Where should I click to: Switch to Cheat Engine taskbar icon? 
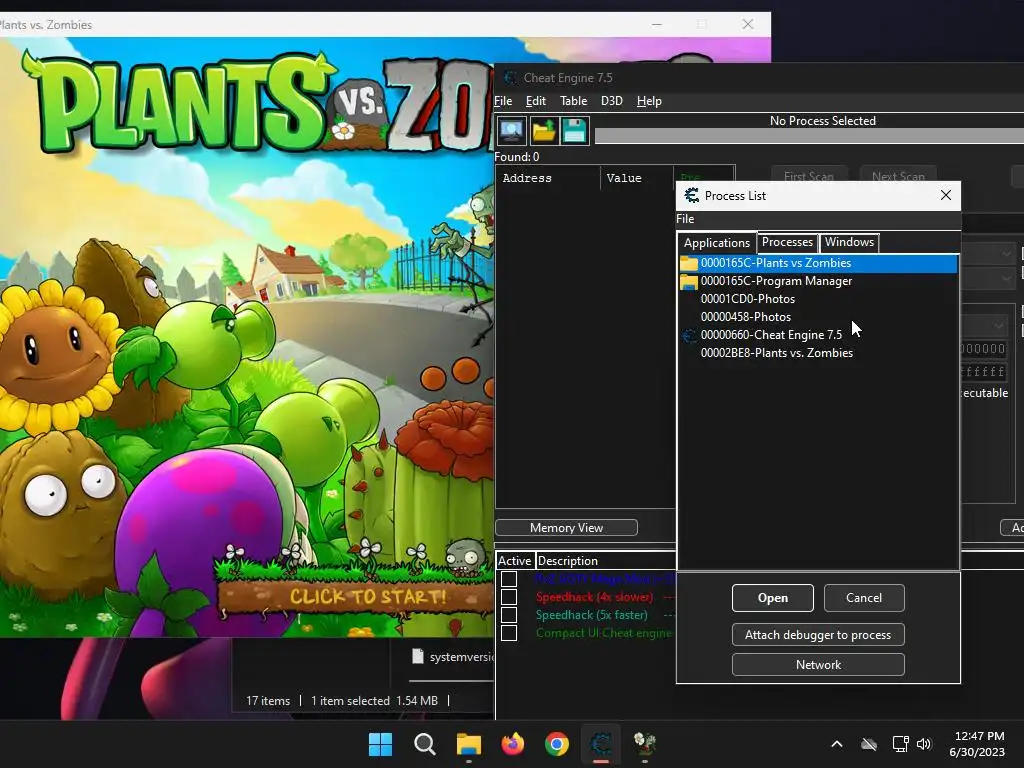pos(601,744)
